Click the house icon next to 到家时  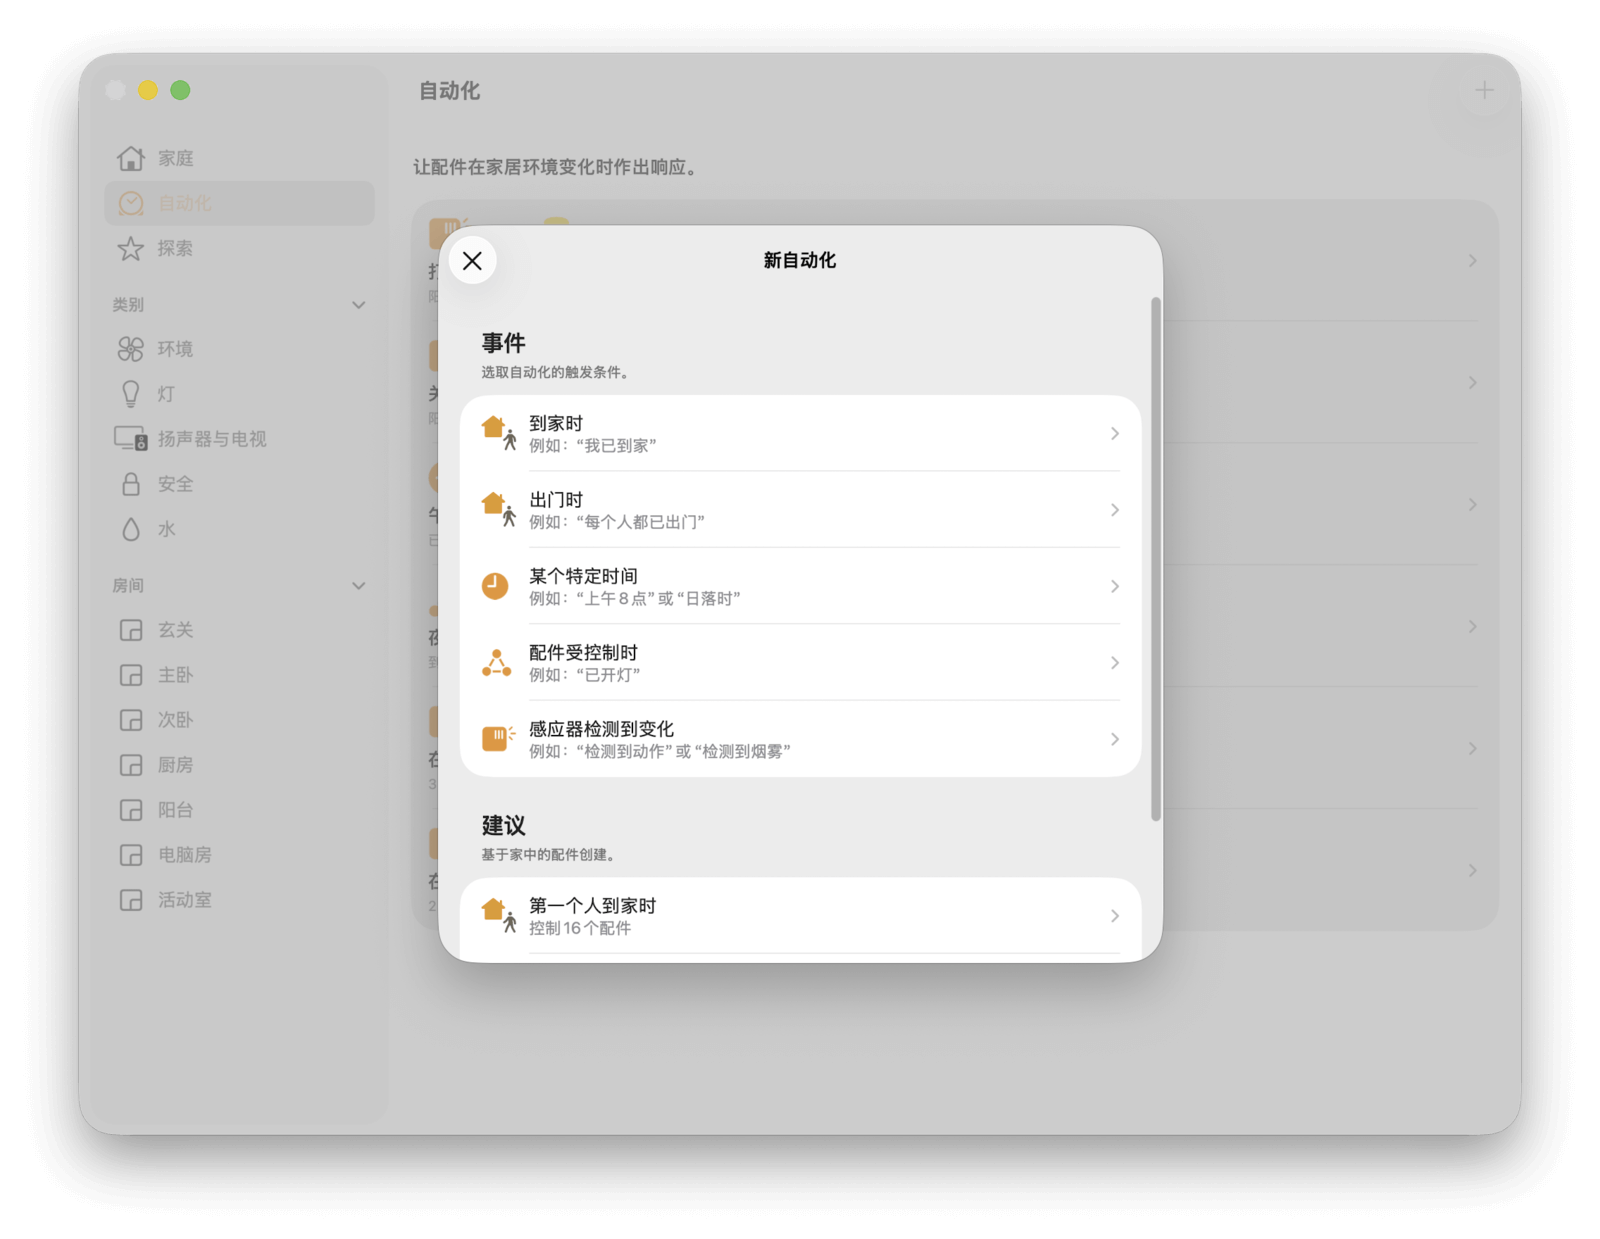(x=499, y=433)
